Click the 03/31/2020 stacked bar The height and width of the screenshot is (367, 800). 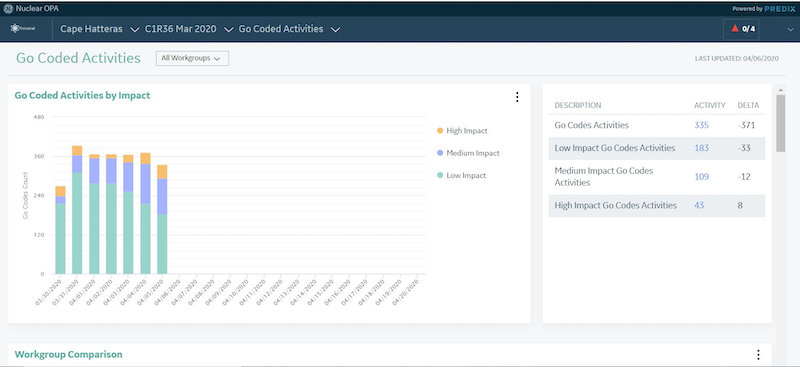[x=77, y=210]
